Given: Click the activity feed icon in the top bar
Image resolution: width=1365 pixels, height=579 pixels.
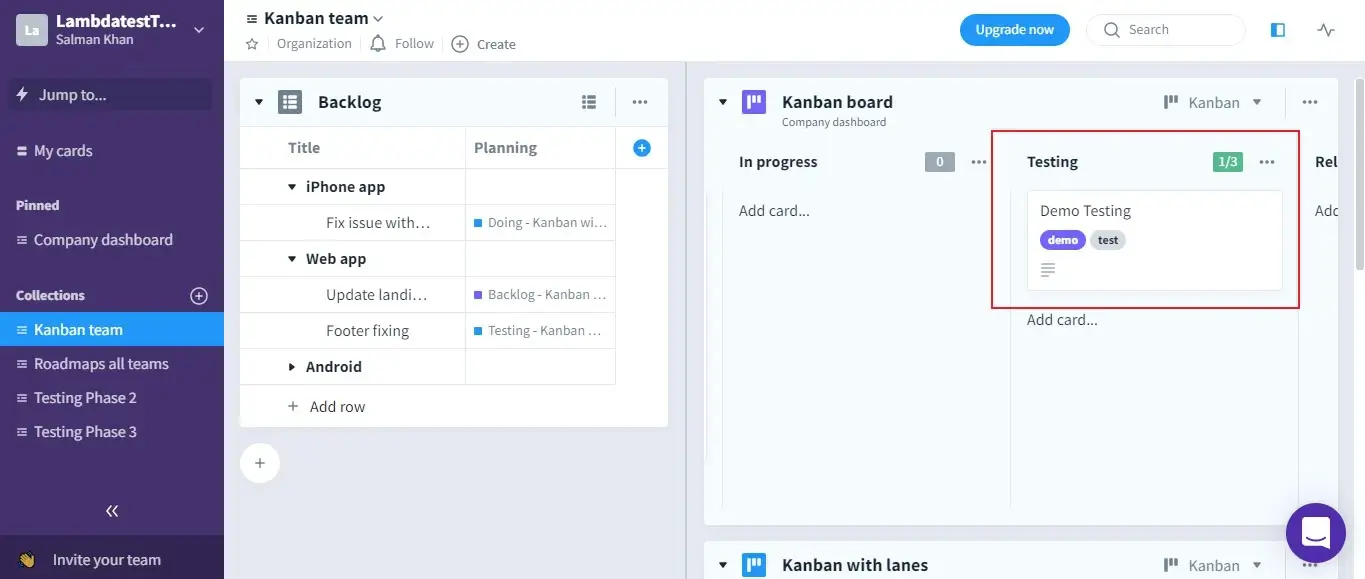Looking at the screenshot, I should 1325,30.
